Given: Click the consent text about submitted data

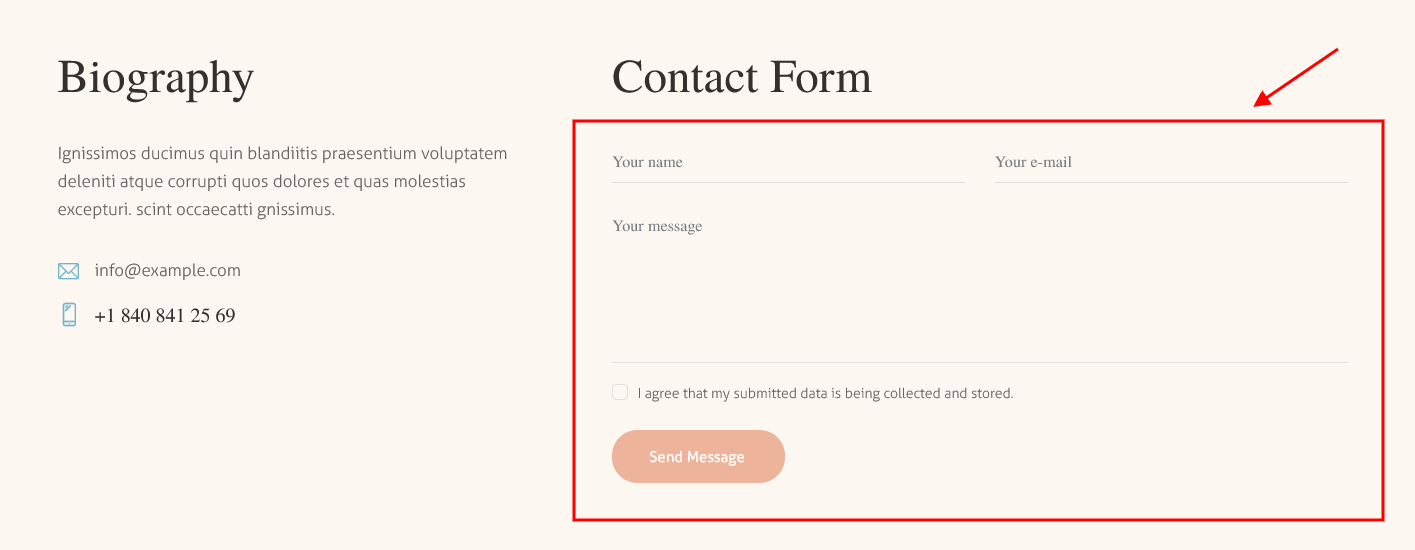Looking at the screenshot, I should point(825,393).
